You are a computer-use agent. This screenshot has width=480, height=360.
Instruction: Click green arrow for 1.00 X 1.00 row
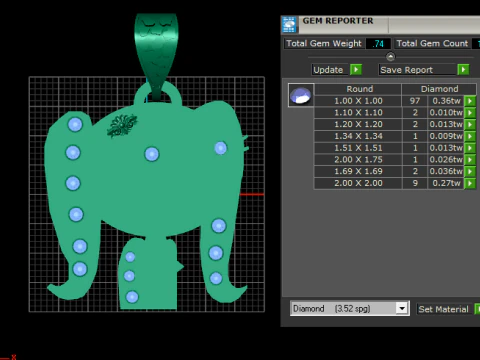tap(470, 101)
